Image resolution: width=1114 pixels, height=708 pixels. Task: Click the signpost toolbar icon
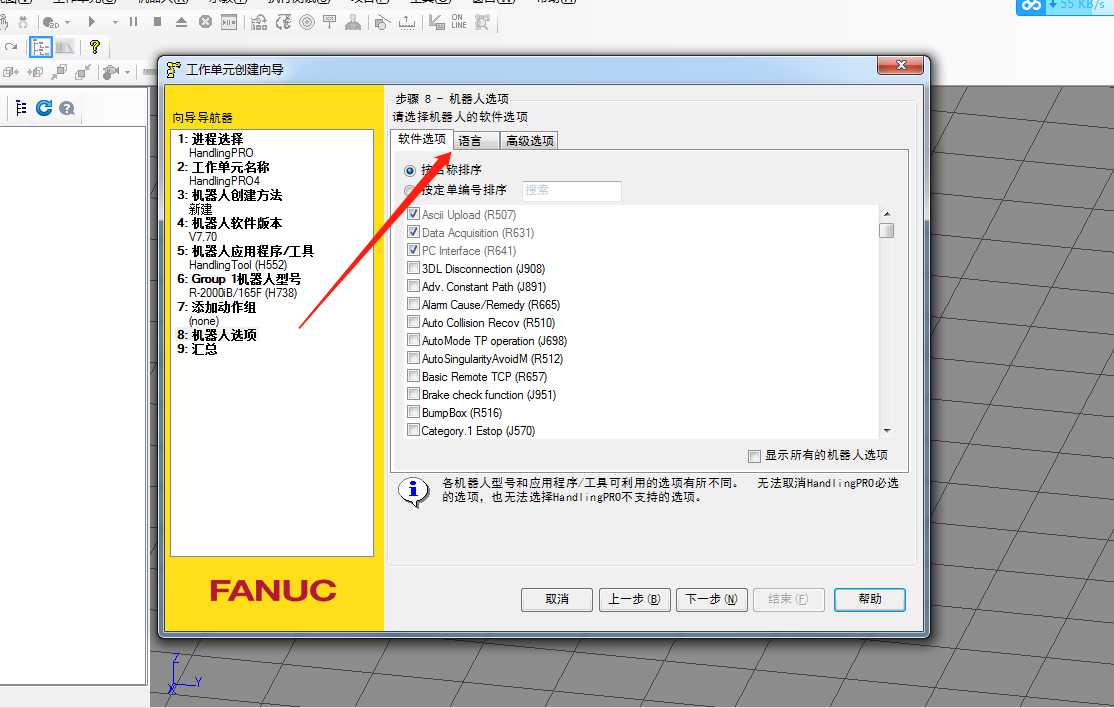(x=329, y=22)
